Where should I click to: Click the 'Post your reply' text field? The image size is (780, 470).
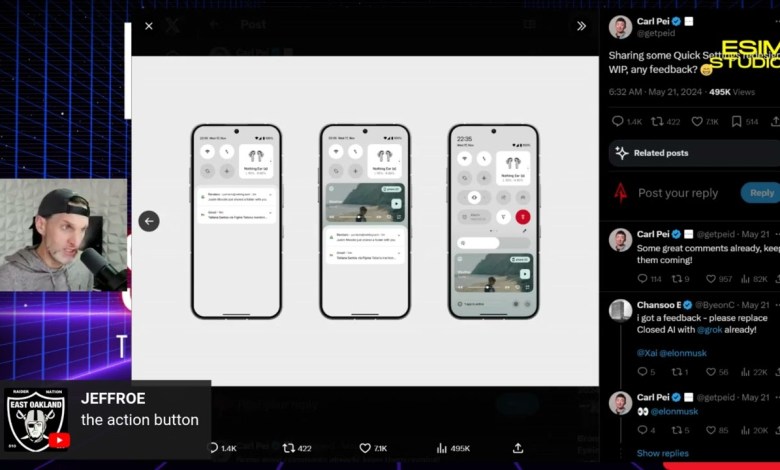[x=678, y=193]
